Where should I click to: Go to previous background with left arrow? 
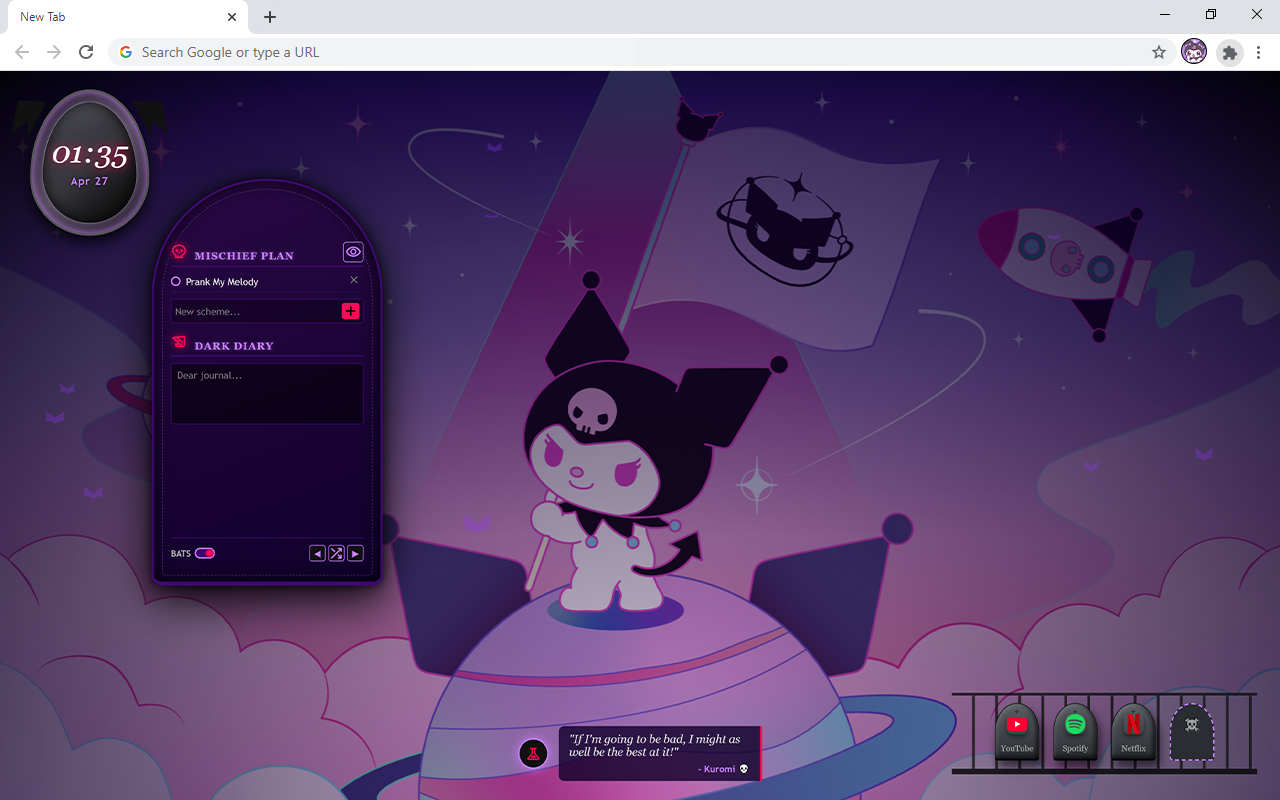[x=317, y=553]
